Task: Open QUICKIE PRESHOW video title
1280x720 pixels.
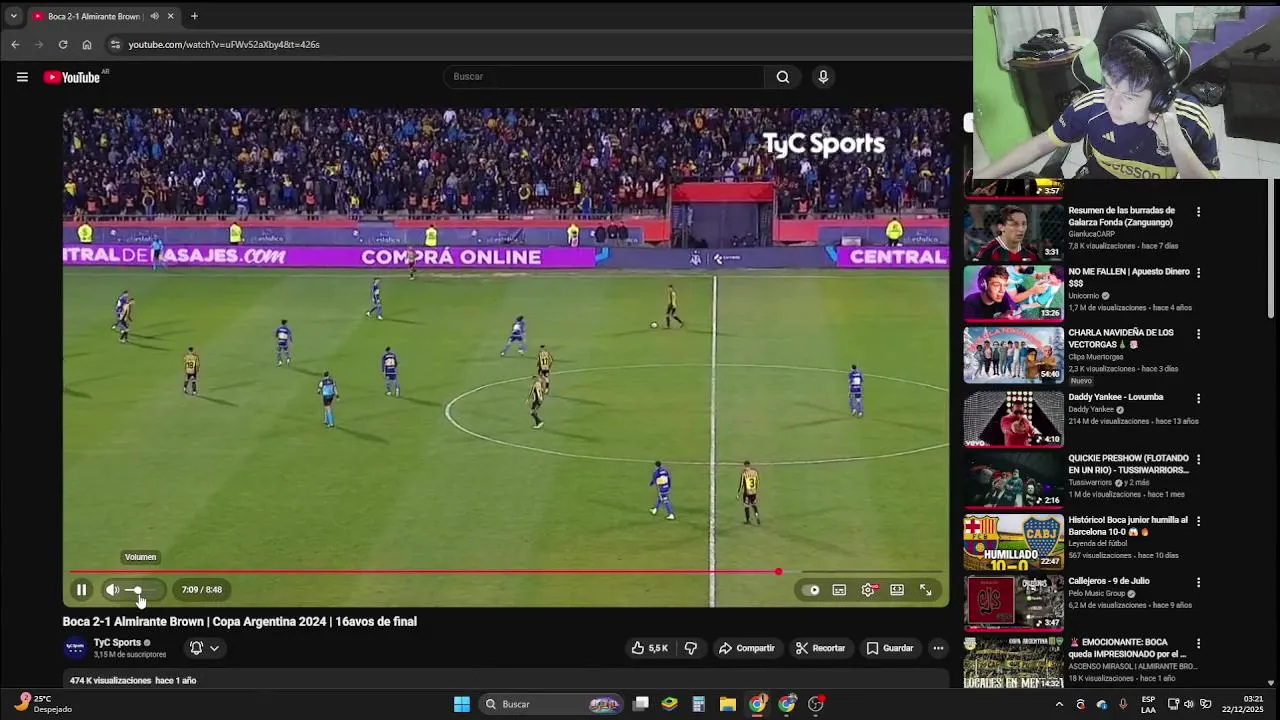Action: click(x=1128, y=464)
